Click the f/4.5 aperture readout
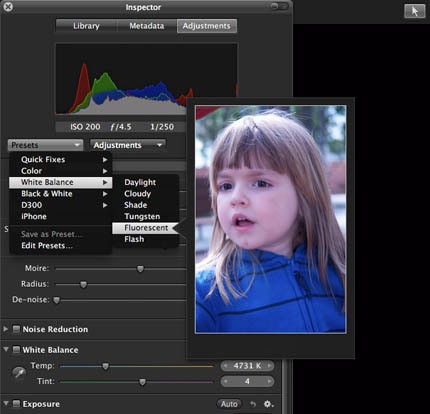 (121, 127)
